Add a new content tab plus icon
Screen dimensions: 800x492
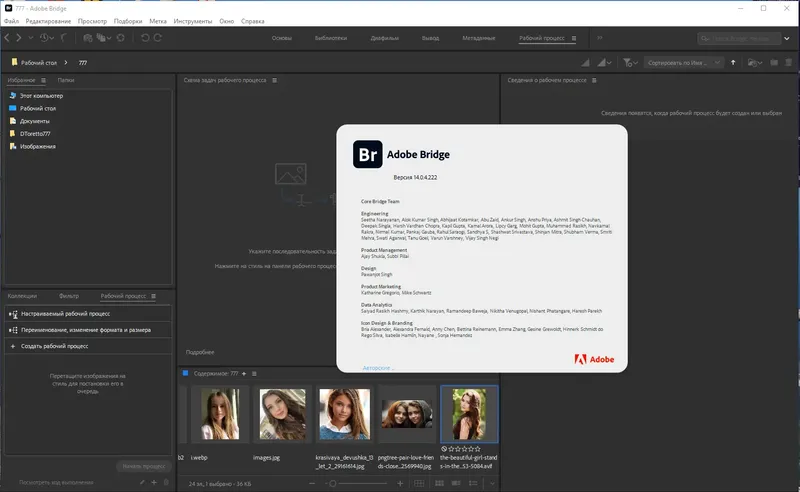click(x=244, y=374)
